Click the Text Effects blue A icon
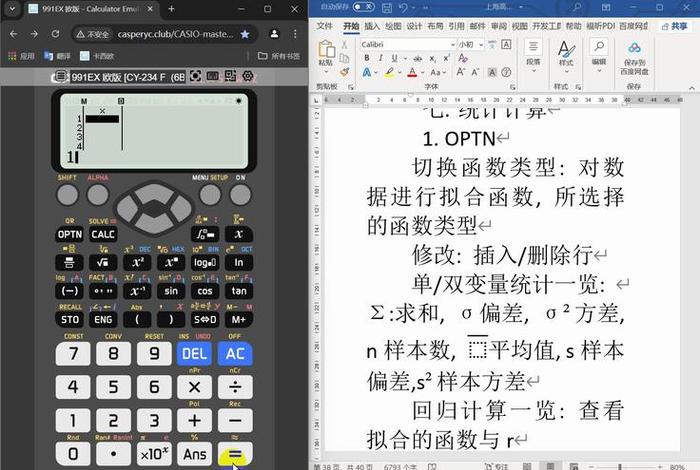This screenshot has width=700, height=470. tap(367, 72)
